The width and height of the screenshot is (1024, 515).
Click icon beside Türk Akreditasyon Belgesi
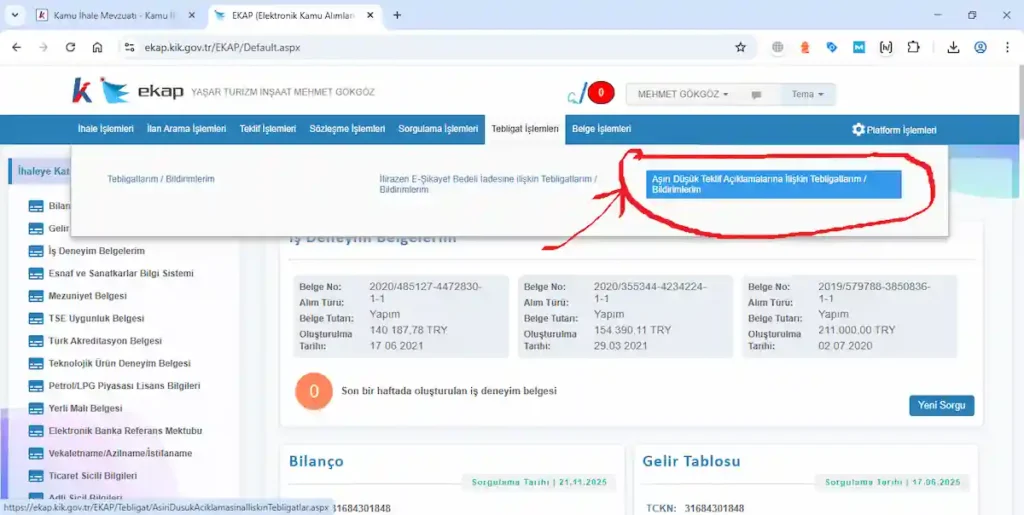click(x=36, y=341)
